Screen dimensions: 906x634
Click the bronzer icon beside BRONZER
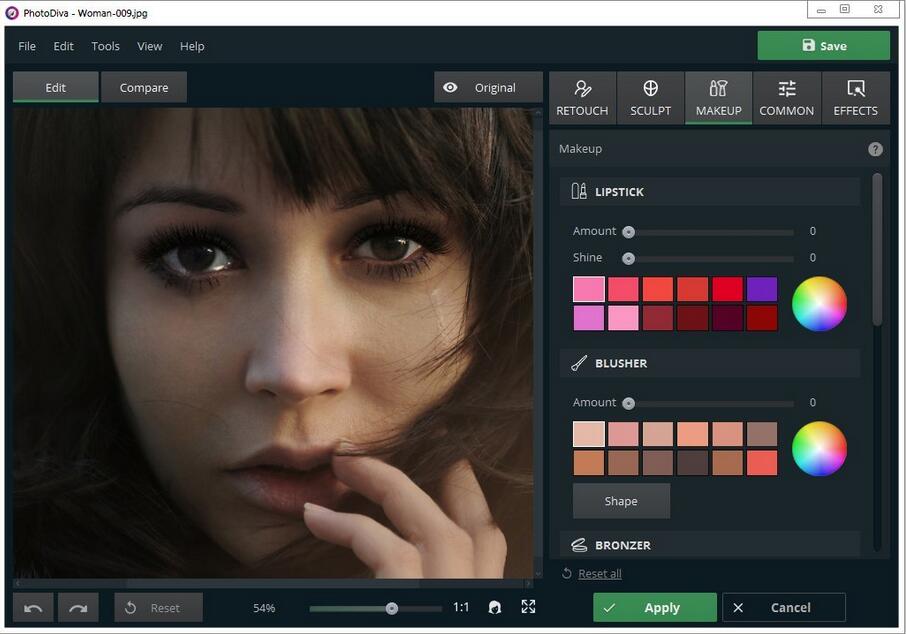(579, 545)
